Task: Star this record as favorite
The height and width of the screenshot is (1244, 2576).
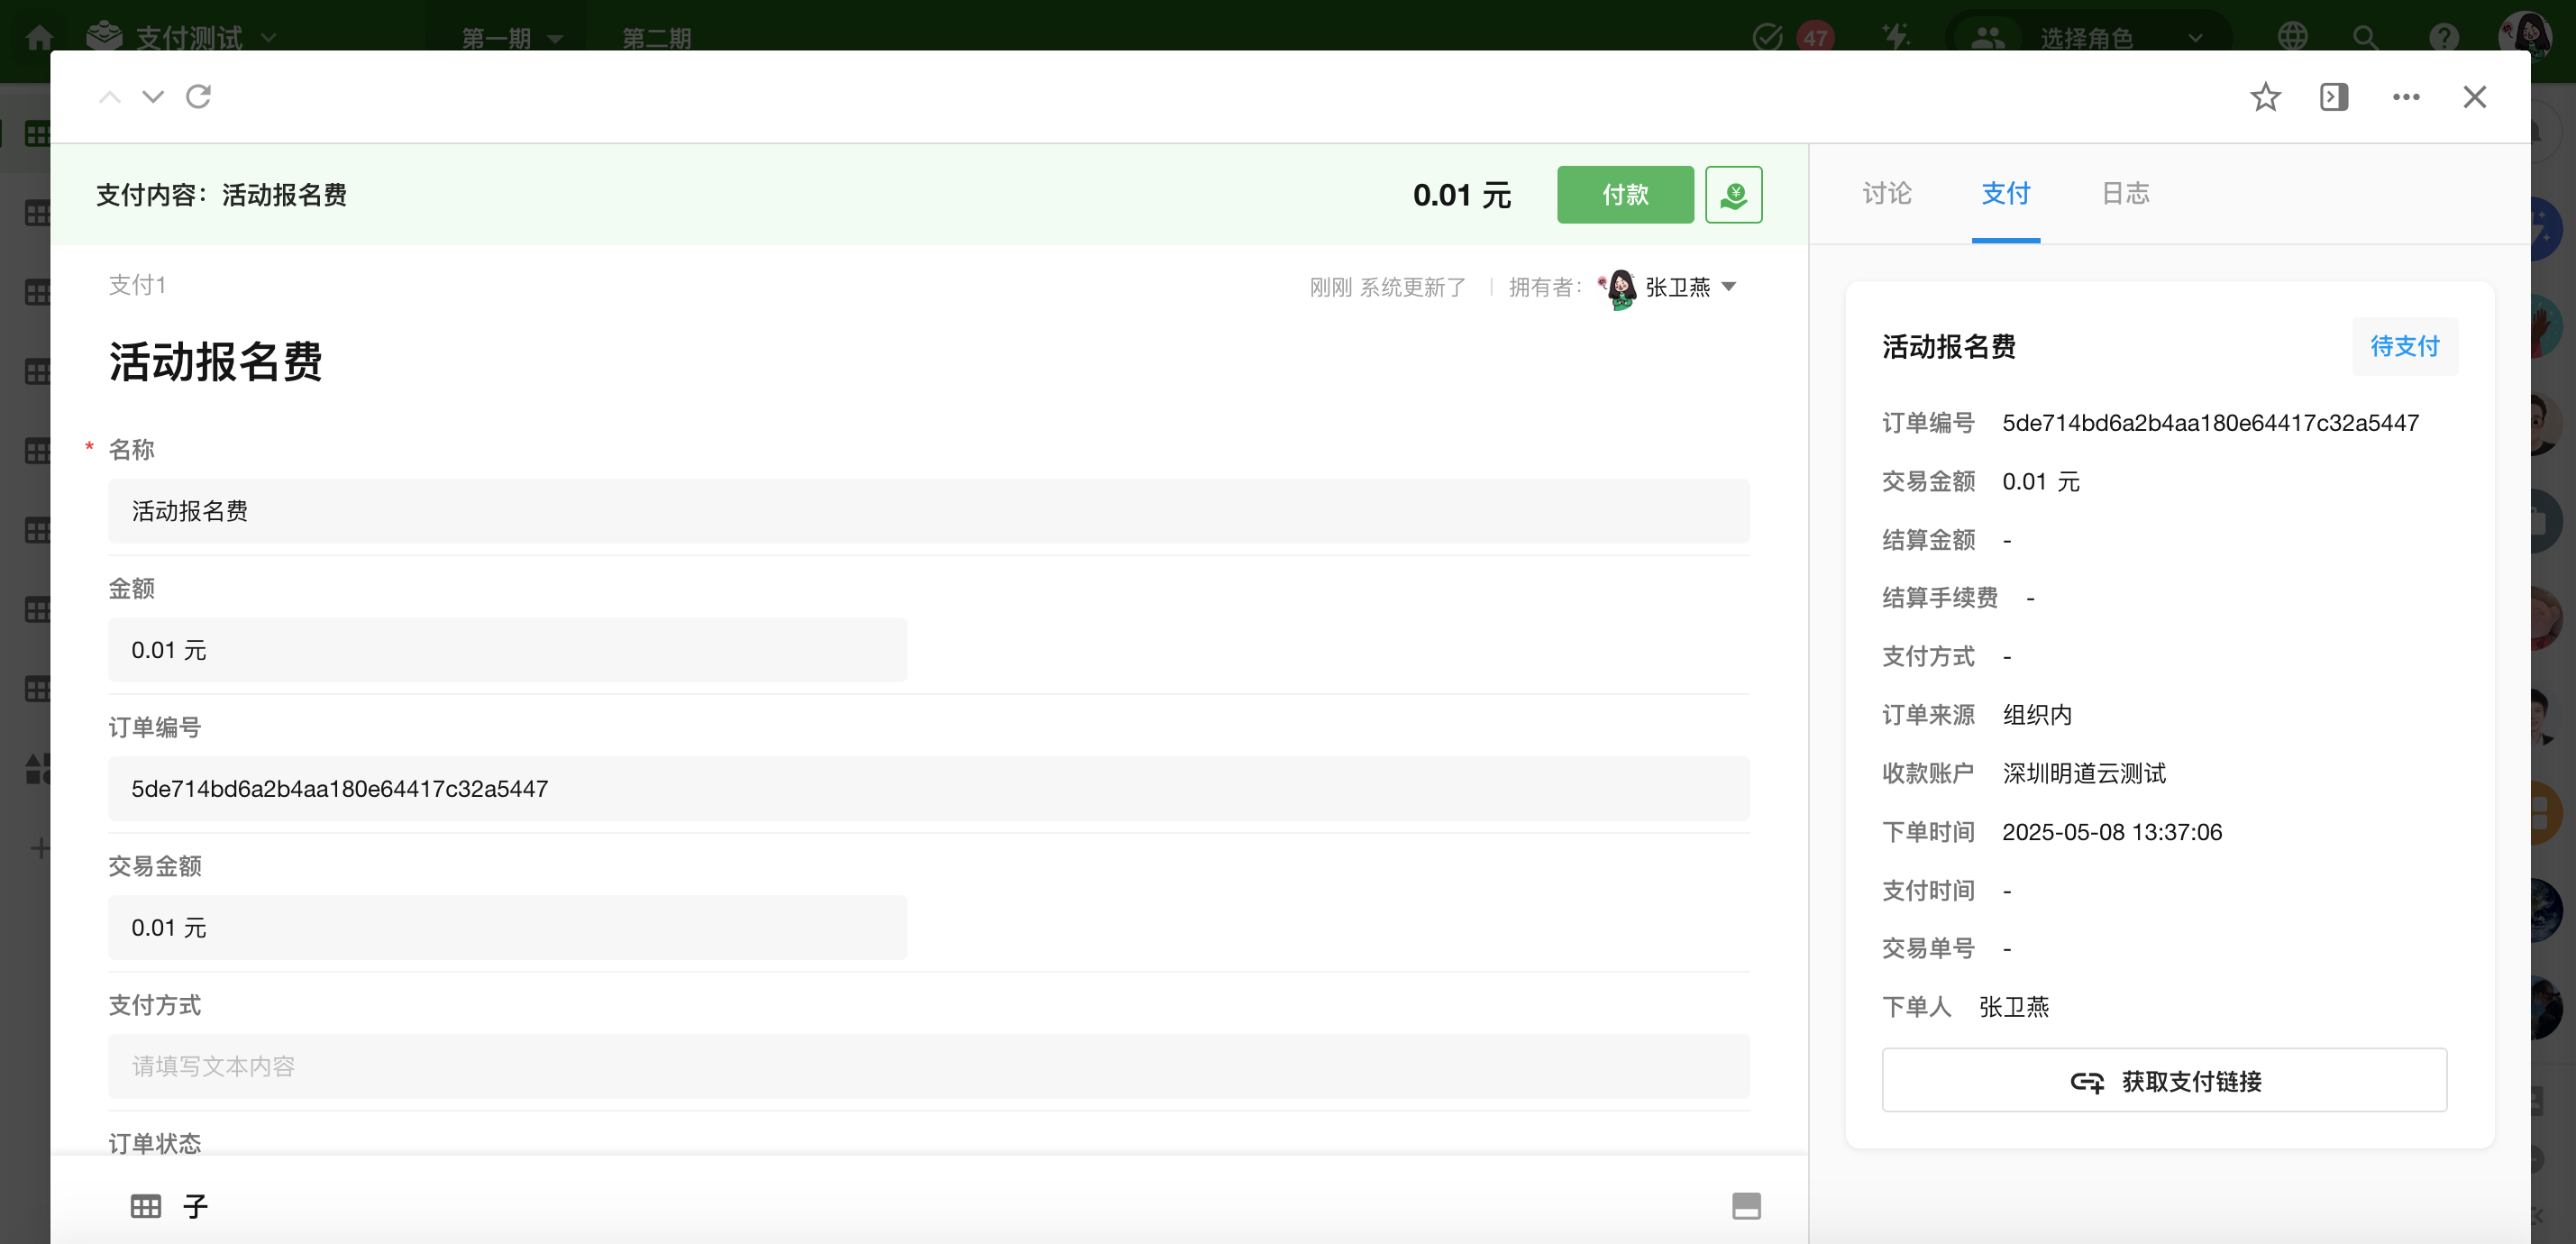Action: pos(2265,97)
